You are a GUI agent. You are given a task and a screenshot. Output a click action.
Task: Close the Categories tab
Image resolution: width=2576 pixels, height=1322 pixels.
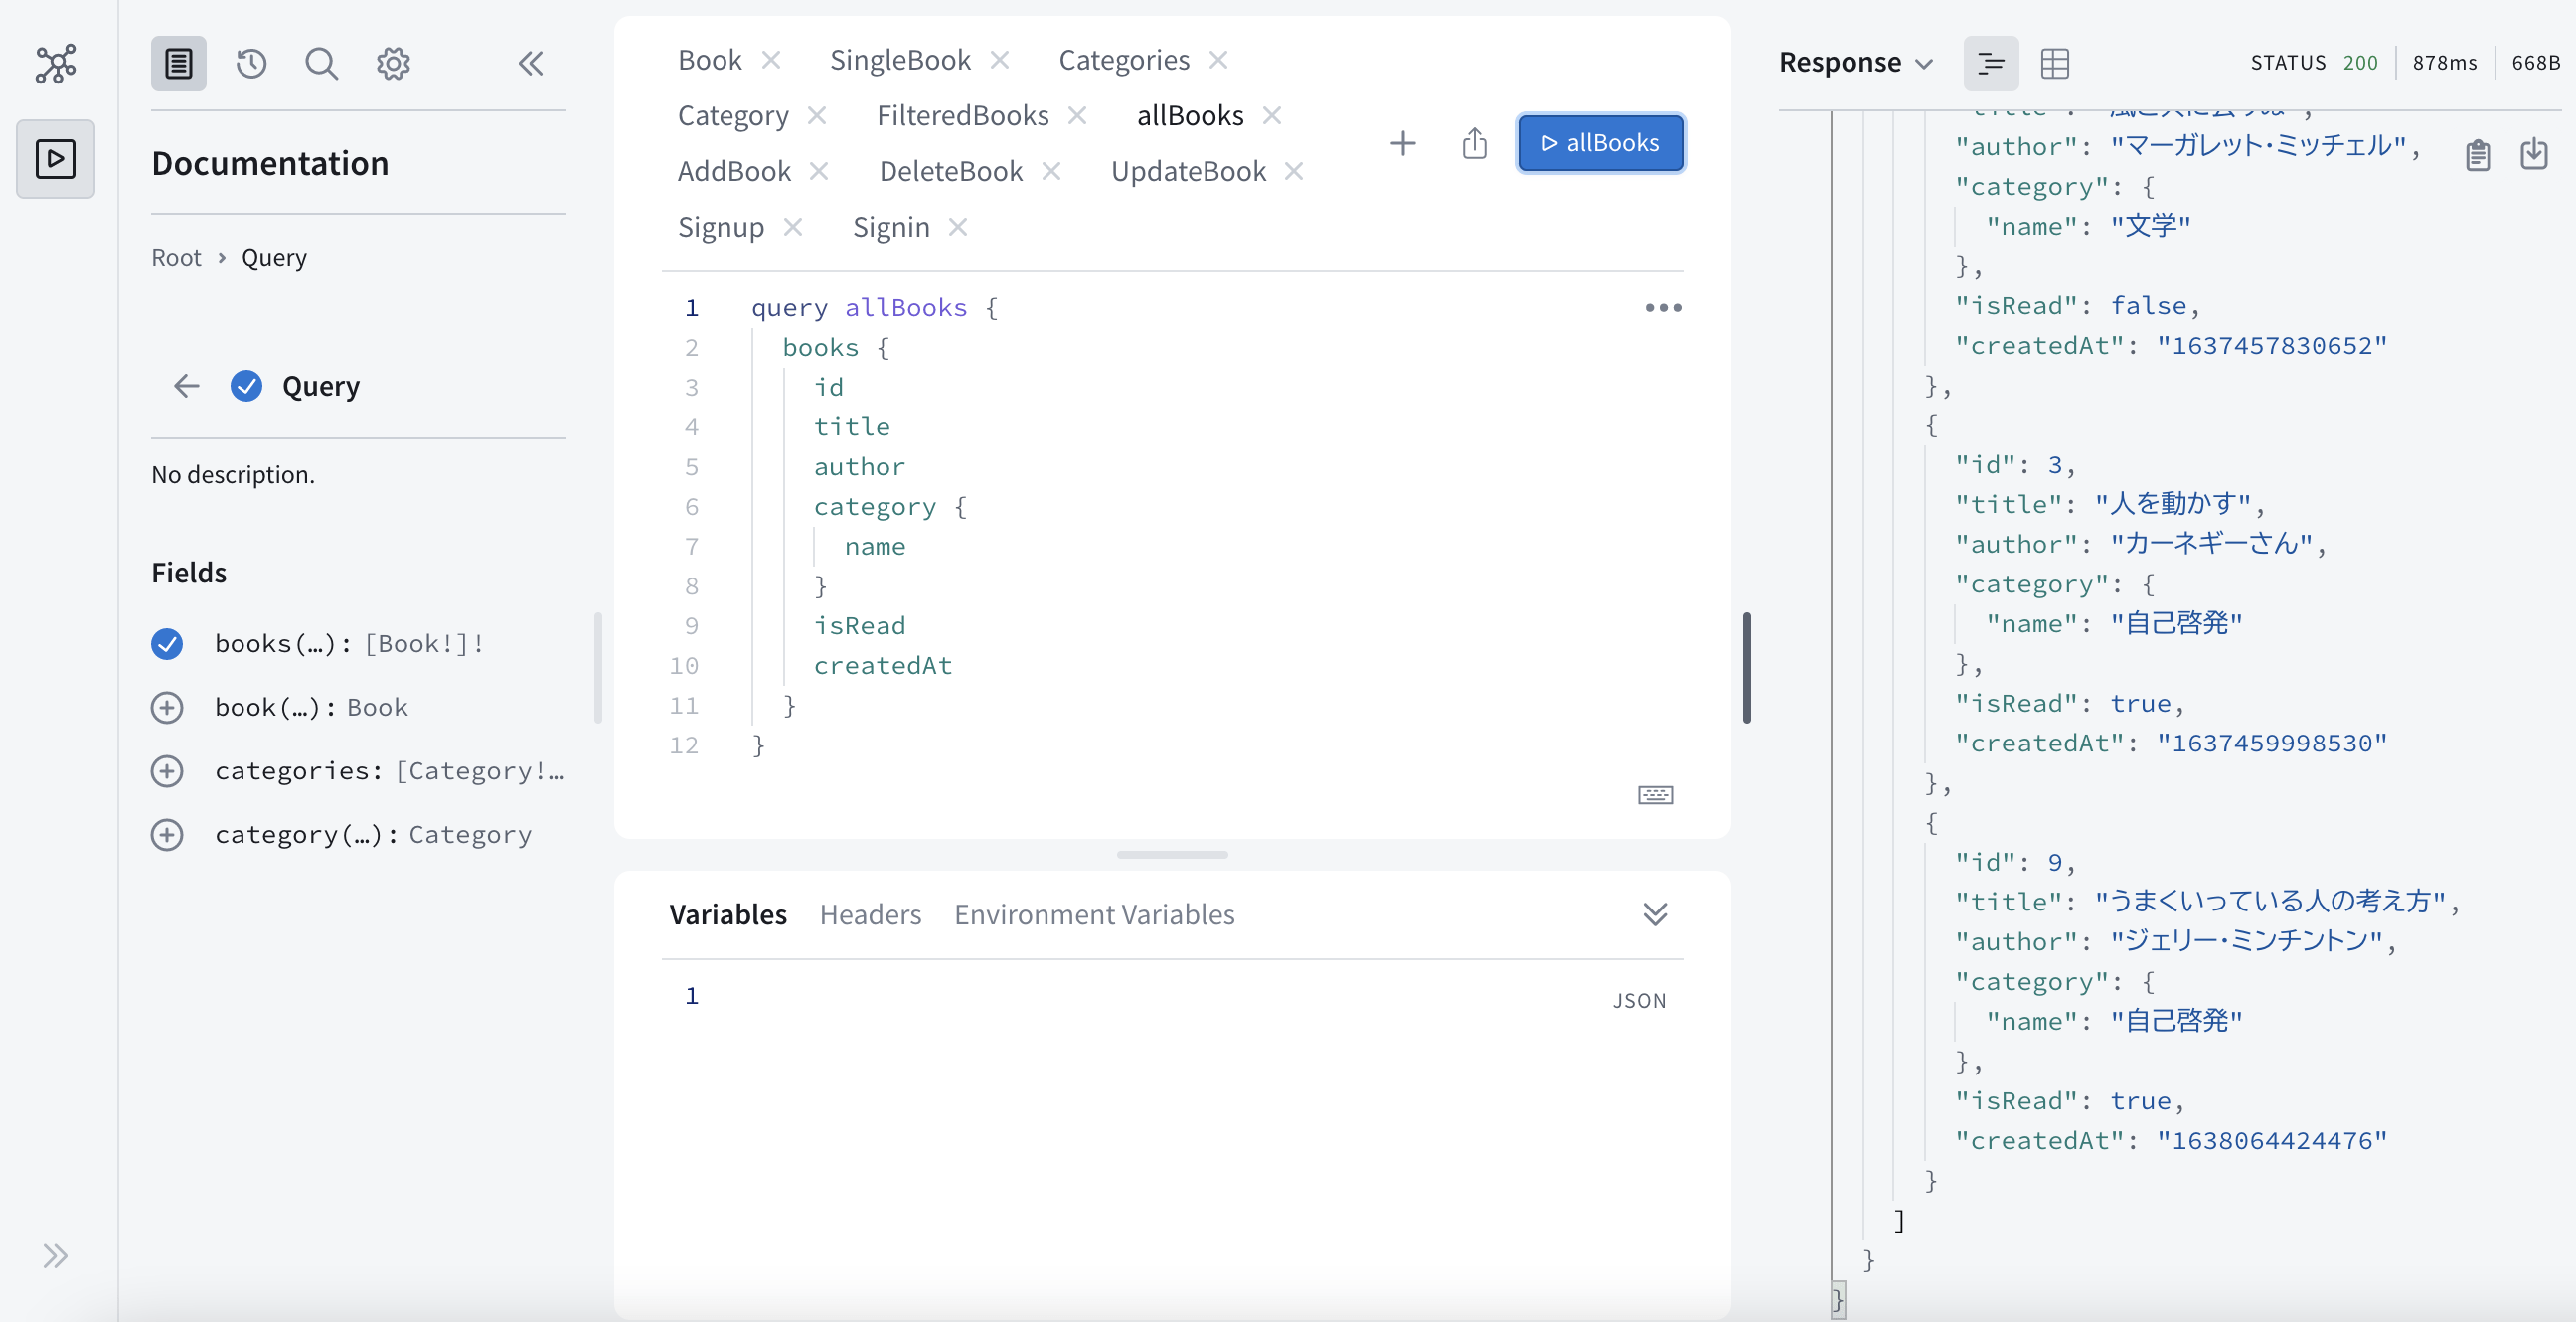coord(1217,60)
